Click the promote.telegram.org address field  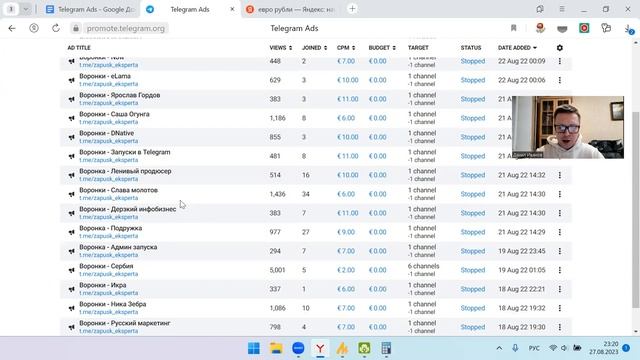tap(126, 28)
